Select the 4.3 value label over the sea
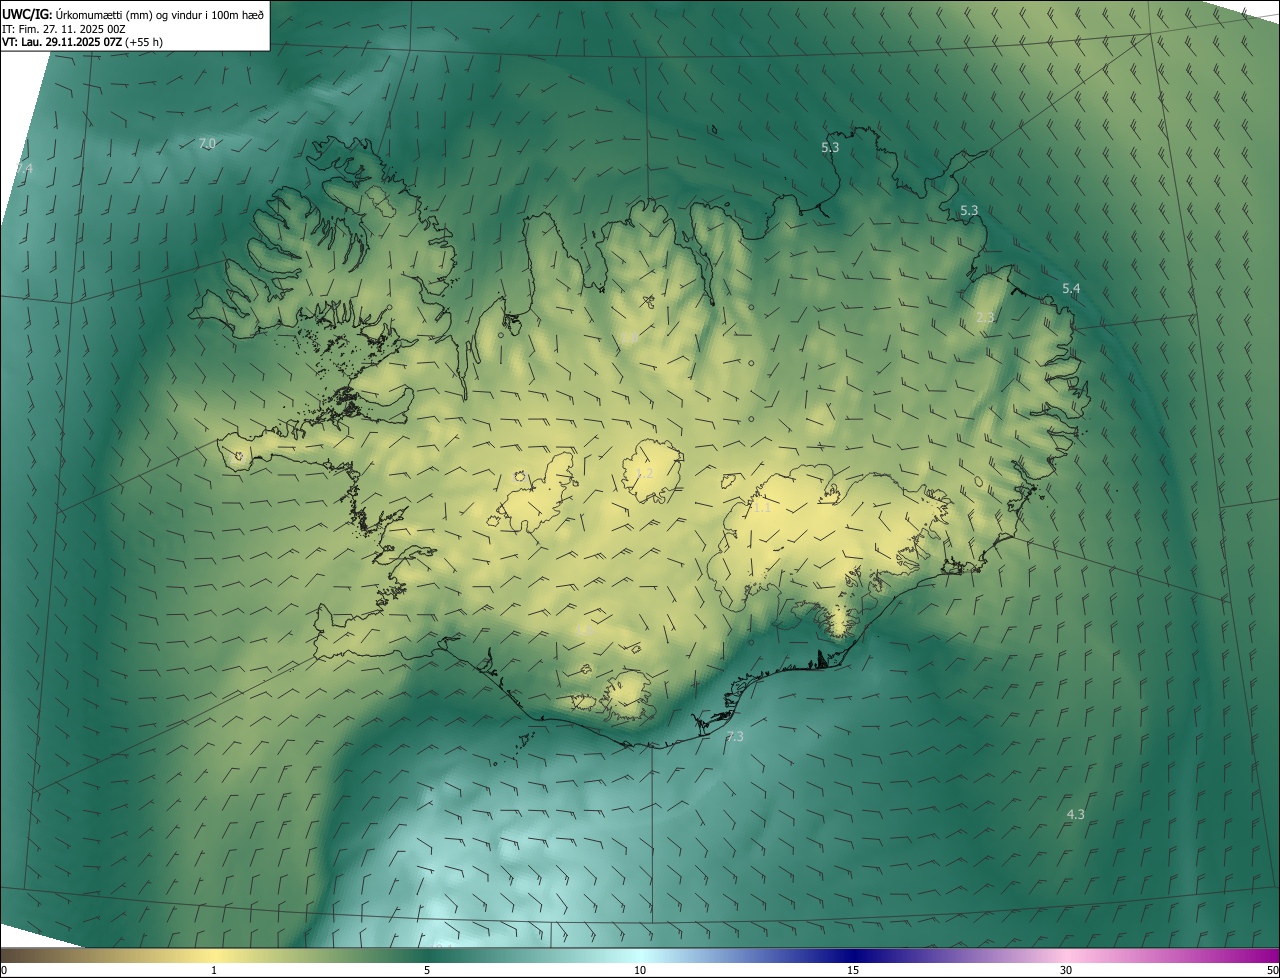Screen dimensions: 1280x978 click(x=1076, y=815)
